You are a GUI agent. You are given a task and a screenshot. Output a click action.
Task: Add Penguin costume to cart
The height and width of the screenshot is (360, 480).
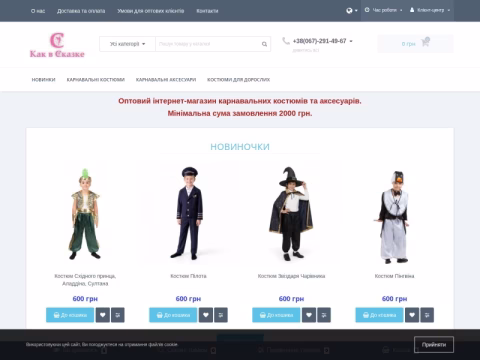pos(380,315)
